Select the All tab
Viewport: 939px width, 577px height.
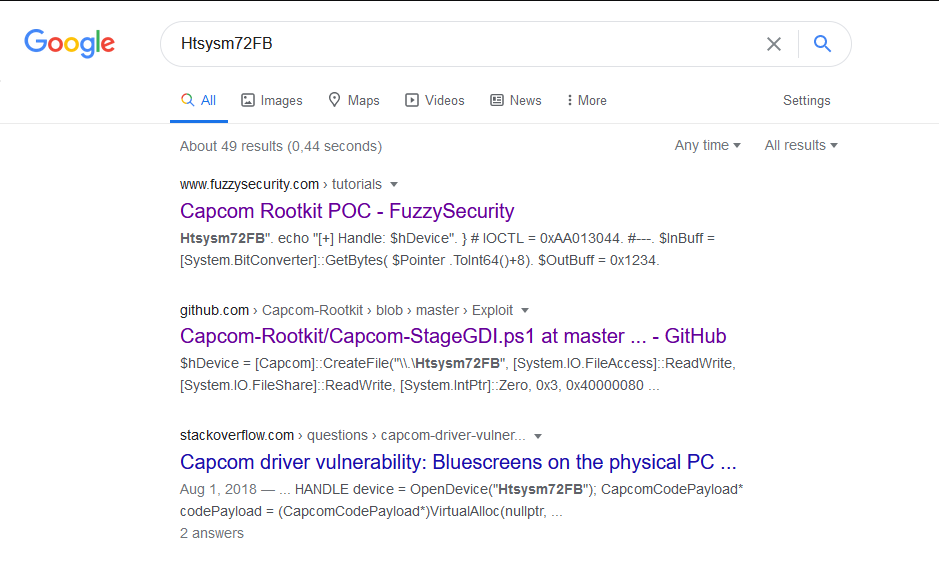pos(198,101)
